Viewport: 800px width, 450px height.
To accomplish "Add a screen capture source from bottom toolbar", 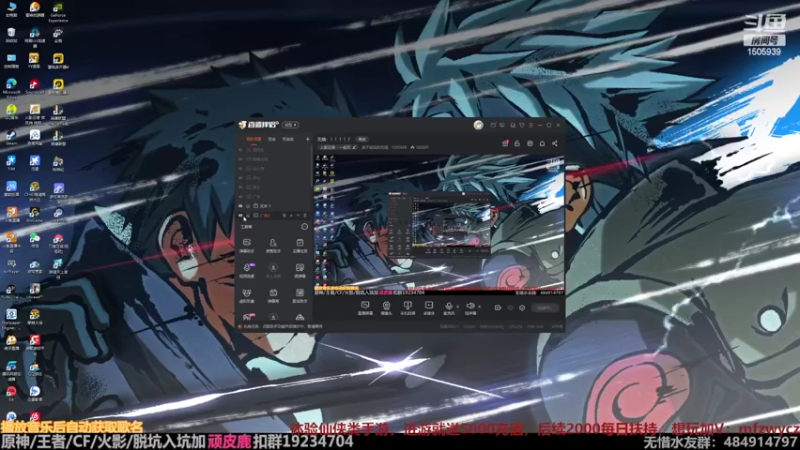I will tap(365, 308).
